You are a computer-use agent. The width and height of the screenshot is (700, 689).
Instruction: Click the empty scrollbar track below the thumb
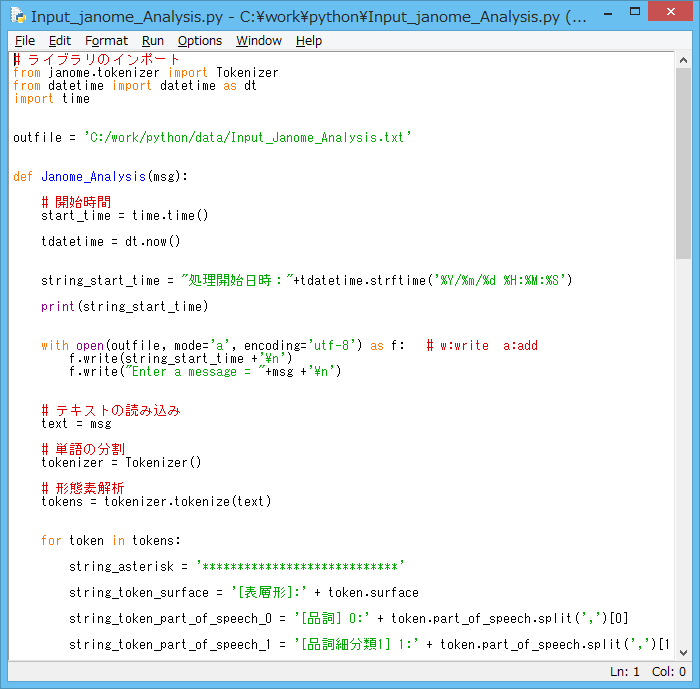683,450
